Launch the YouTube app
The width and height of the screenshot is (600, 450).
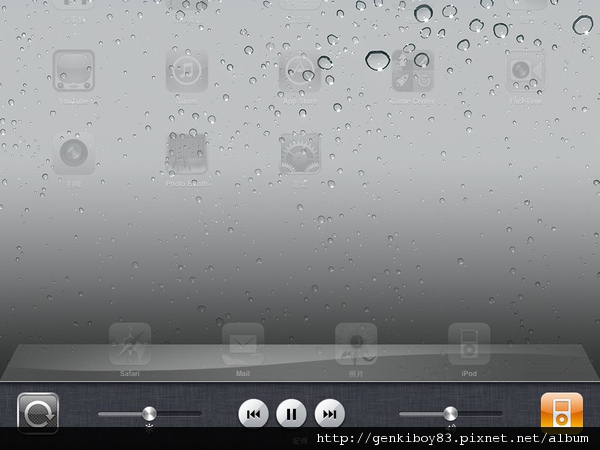[x=74, y=72]
